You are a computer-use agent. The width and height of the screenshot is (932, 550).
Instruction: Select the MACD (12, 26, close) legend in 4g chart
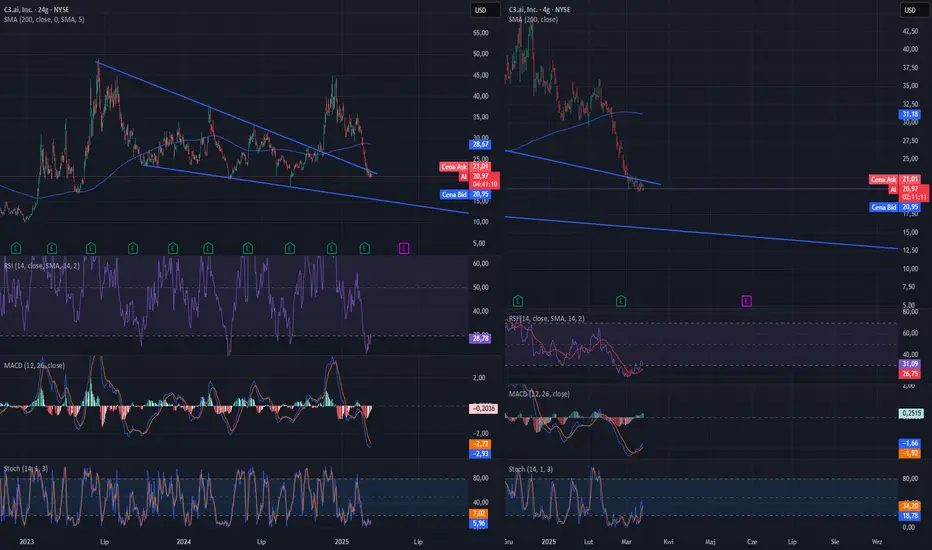coord(539,394)
